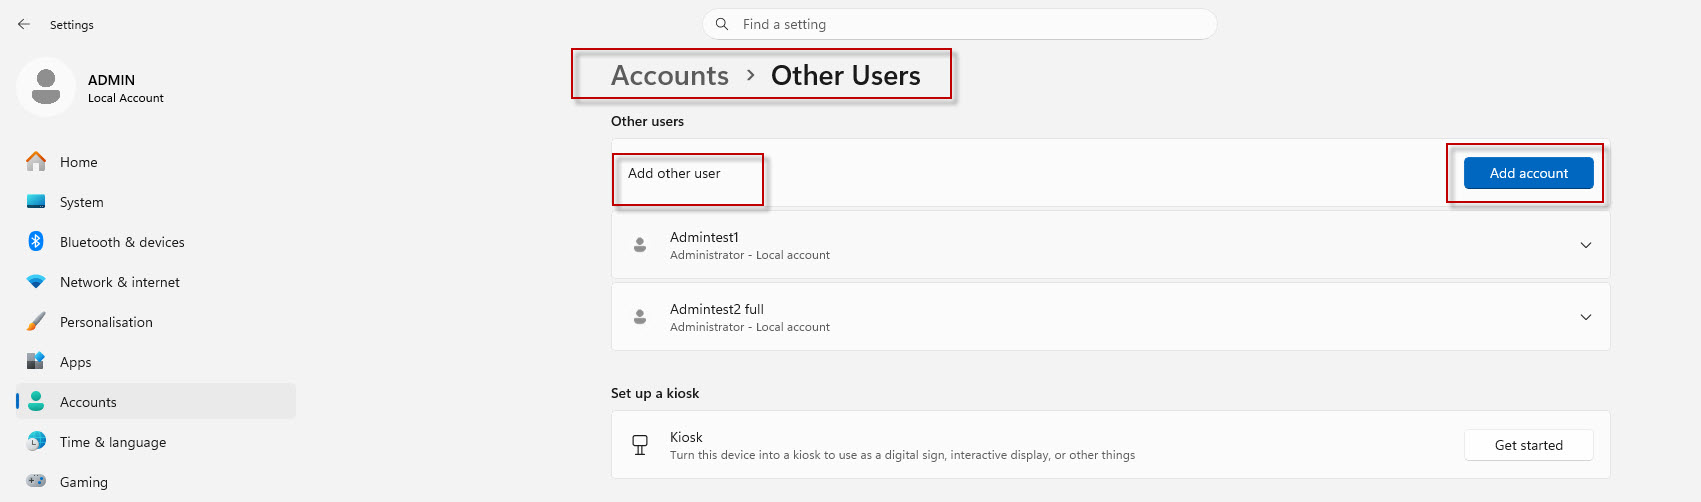Click the ADMIN account name

111,80
